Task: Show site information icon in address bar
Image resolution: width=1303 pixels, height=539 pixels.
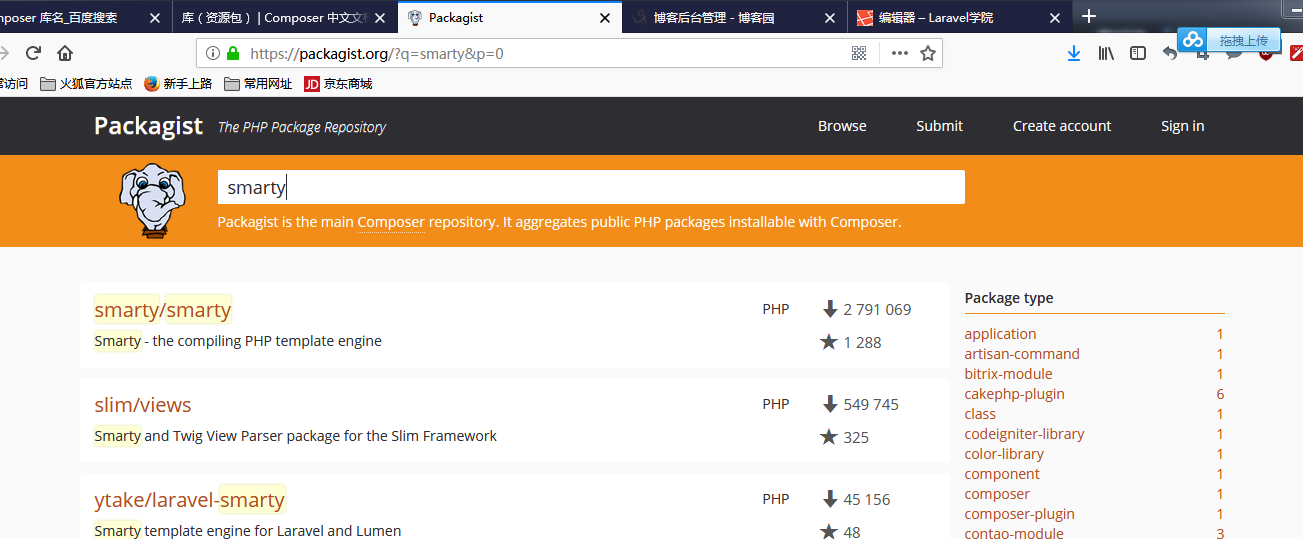Action: tap(213, 53)
